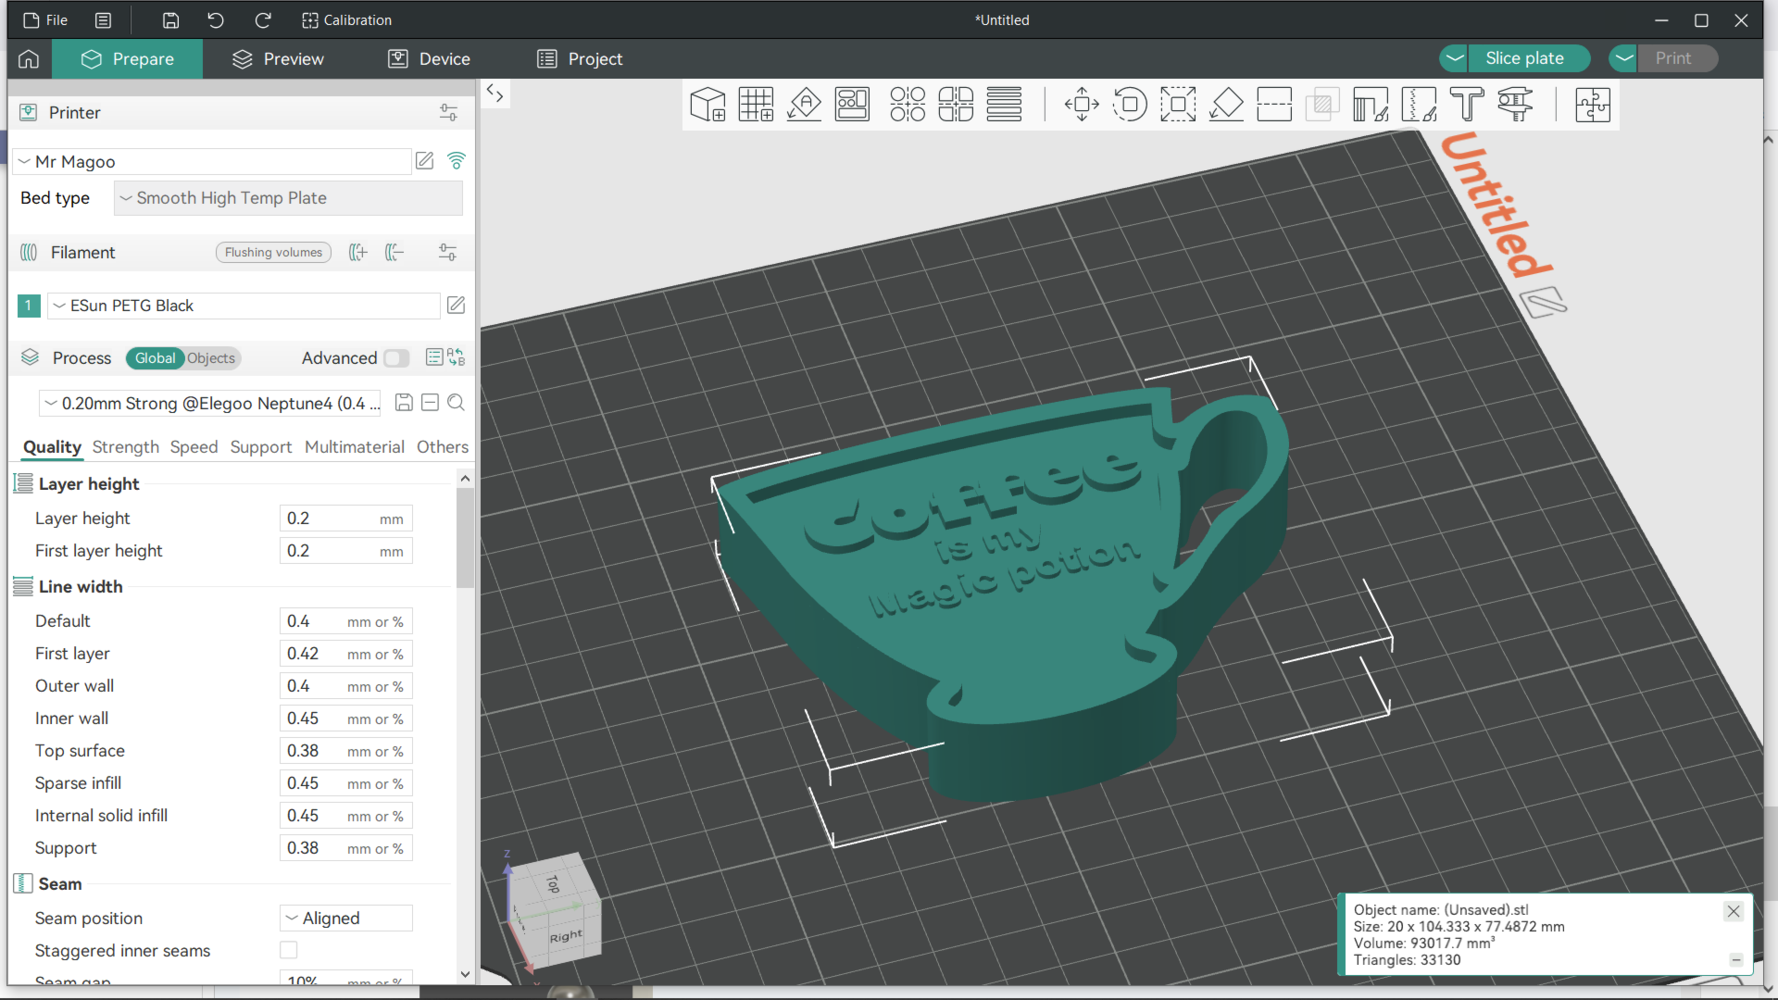The image size is (1778, 1000).
Task: Activate the Move tool
Action: [1081, 104]
